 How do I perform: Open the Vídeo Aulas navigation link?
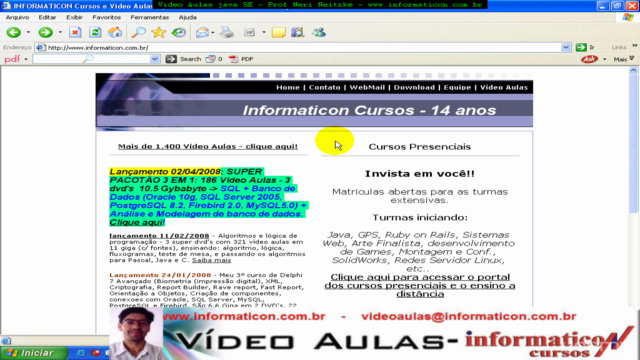click(504, 87)
